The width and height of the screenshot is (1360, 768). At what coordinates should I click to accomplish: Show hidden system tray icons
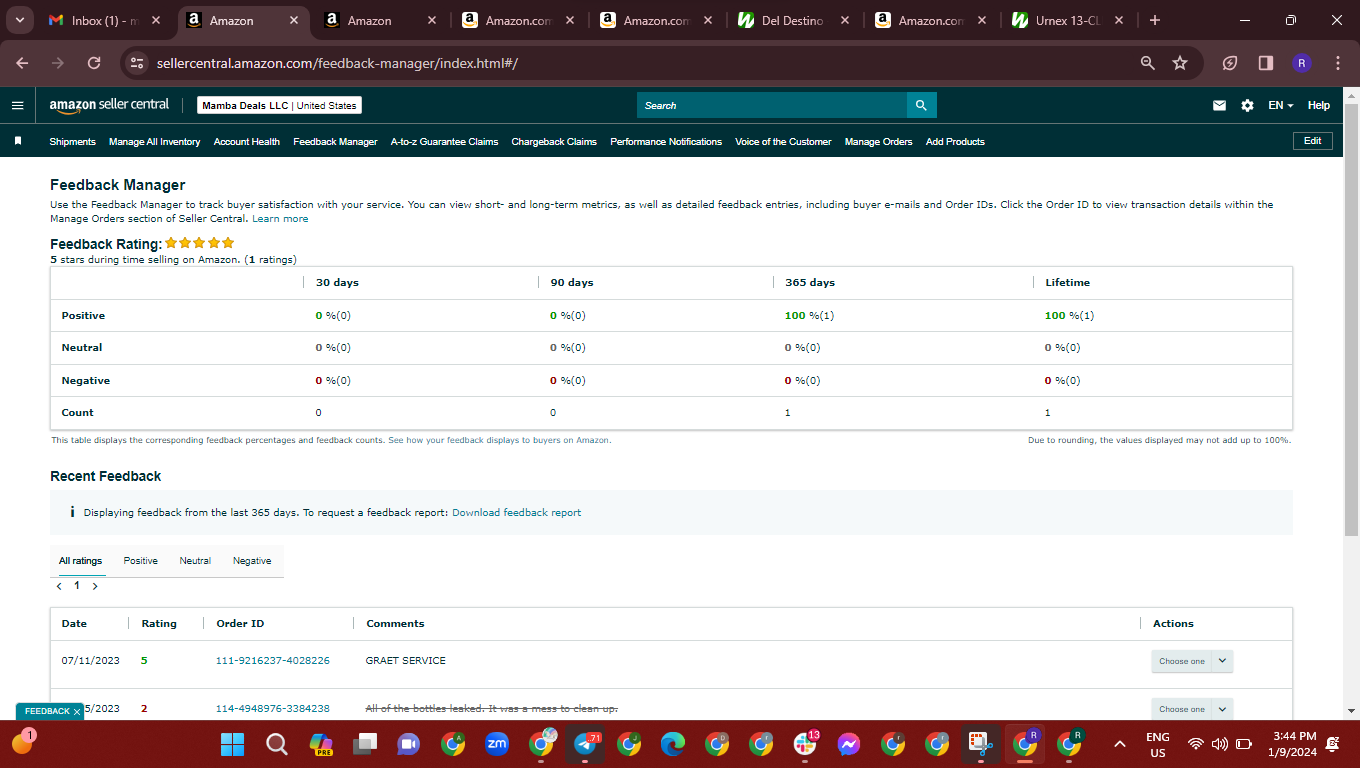coord(1120,744)
